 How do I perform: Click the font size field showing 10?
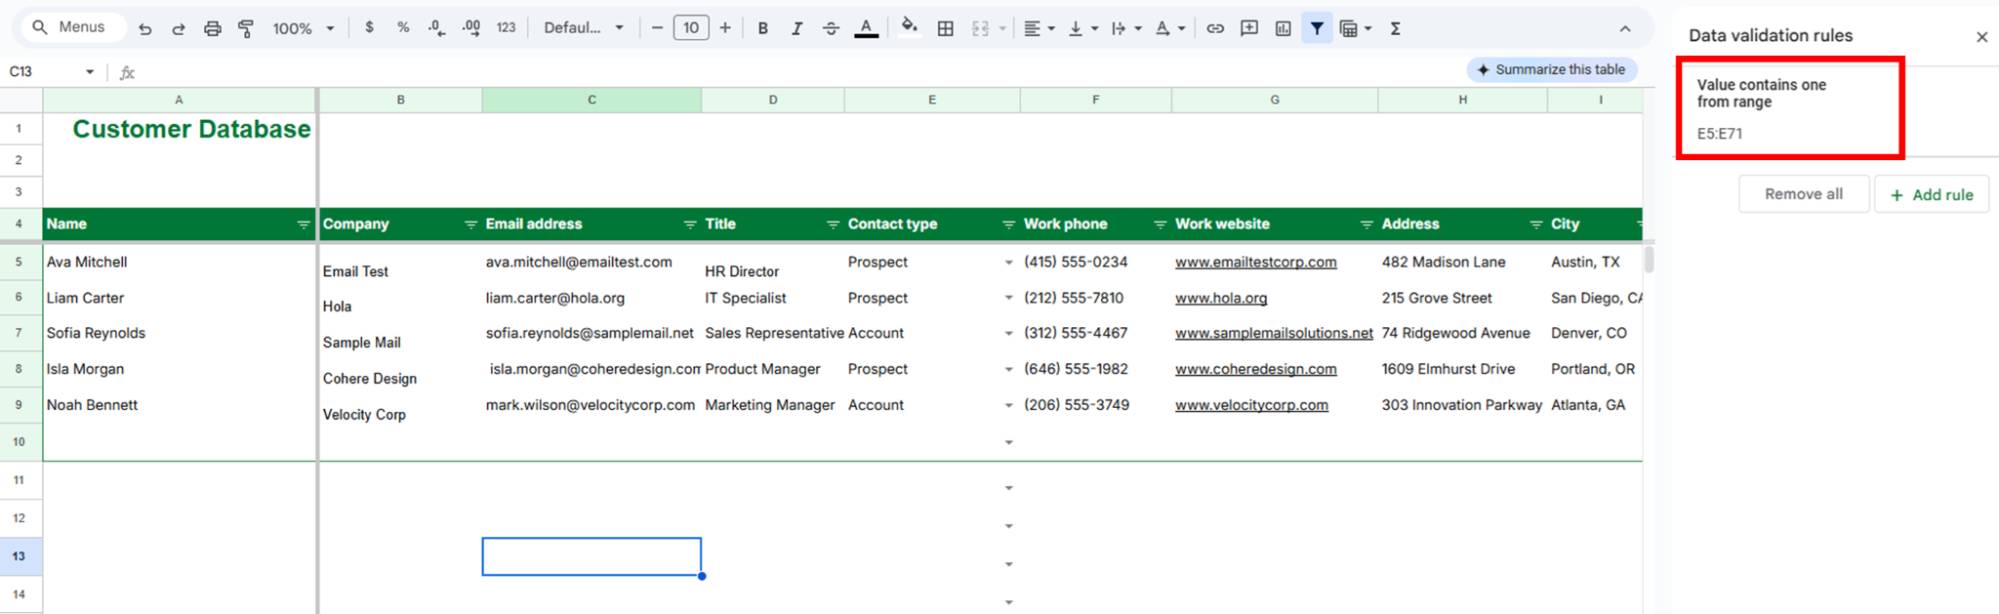(691, 28)
